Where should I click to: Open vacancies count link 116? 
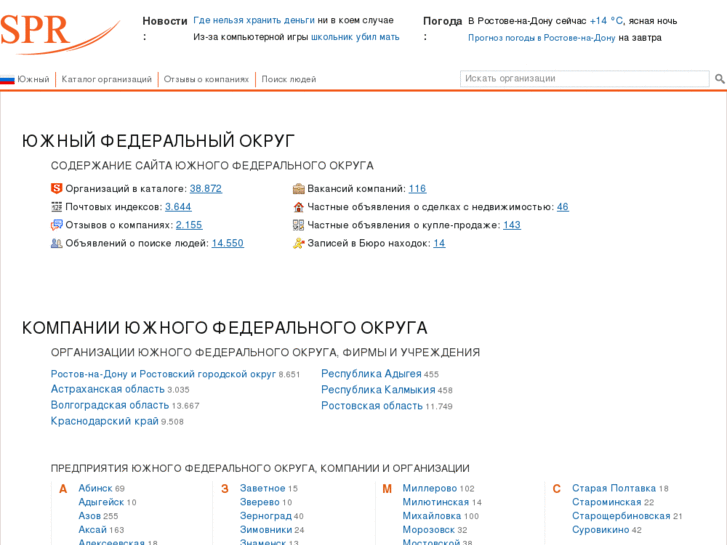click(417, 189)
